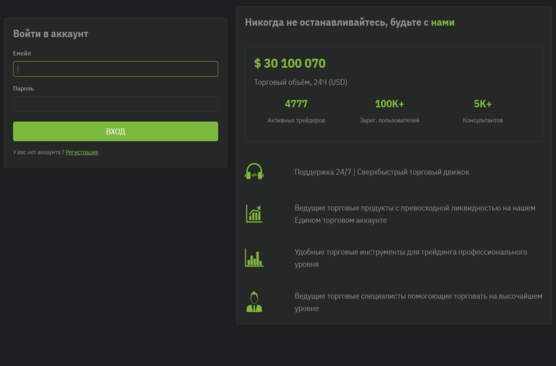Click the 'Ведущие торговые специалисты' feature text
The image size is (556, 366).
418,302
